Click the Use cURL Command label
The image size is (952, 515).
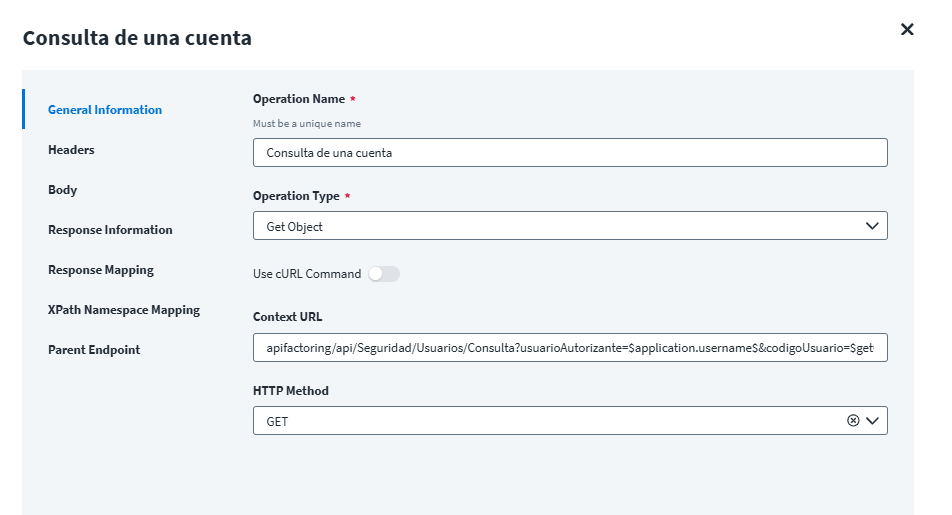pos(307,274)
